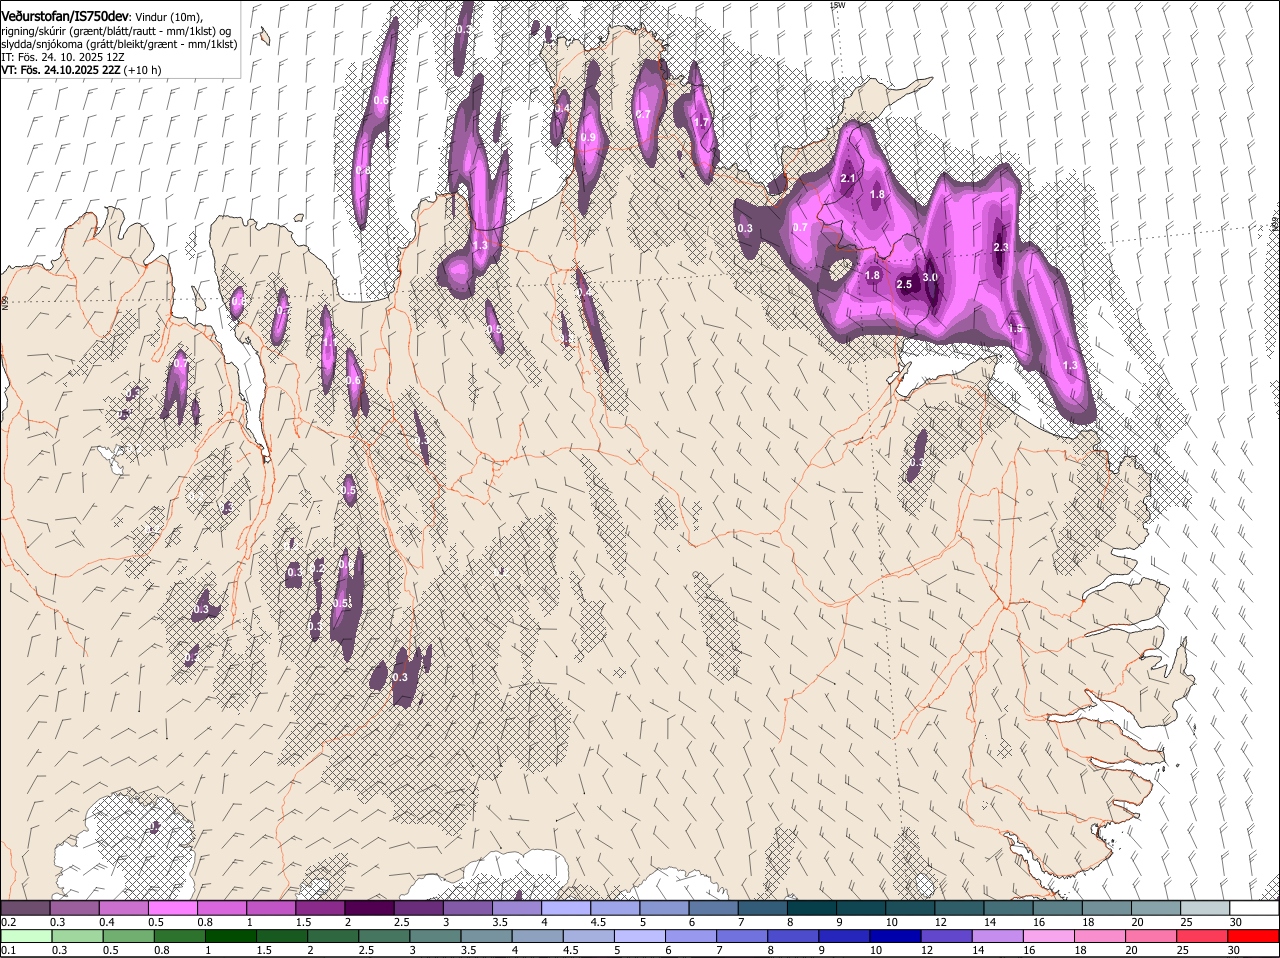Click the top-row legend swatch between 0.2 and 0.3

[x=25, y=907]
